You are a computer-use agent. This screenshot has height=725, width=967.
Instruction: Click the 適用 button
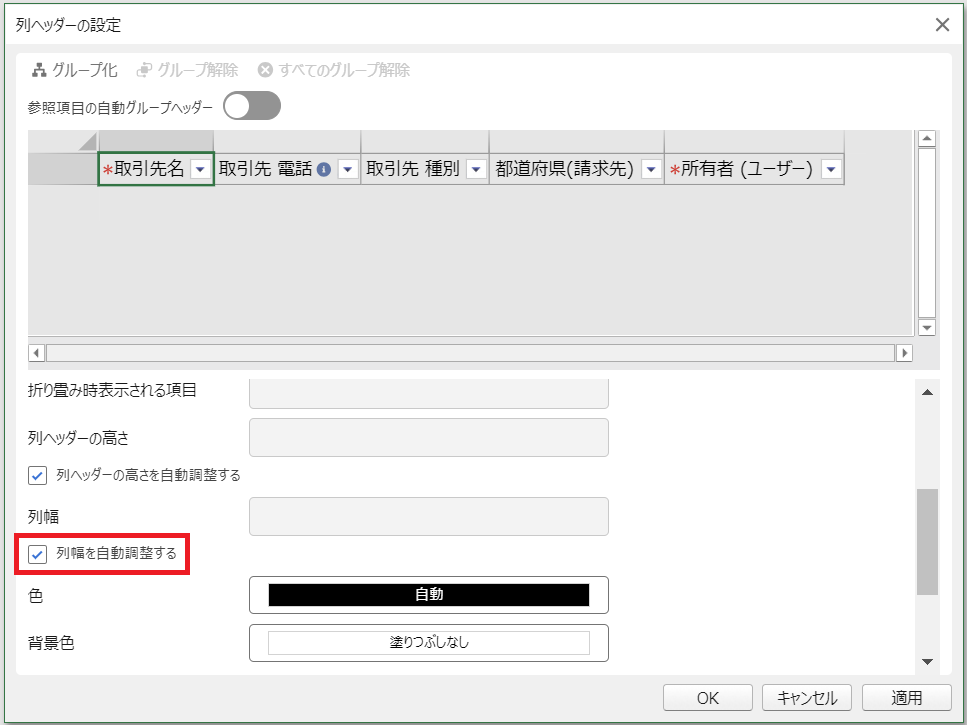tap(907, 698)
